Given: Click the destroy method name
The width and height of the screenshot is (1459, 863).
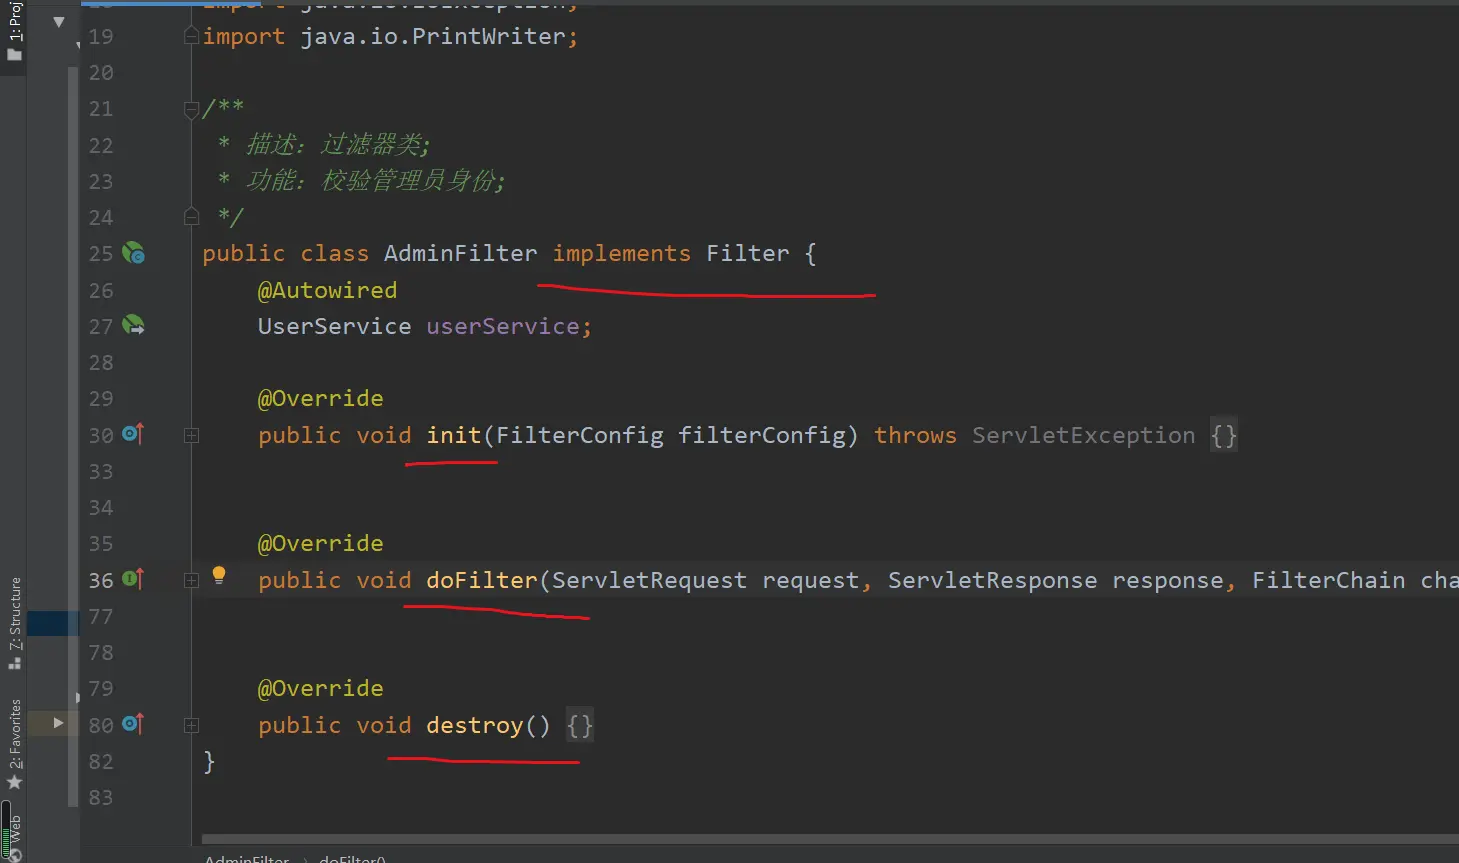Looking at the screenshot, I should click(x=475, y=725).
